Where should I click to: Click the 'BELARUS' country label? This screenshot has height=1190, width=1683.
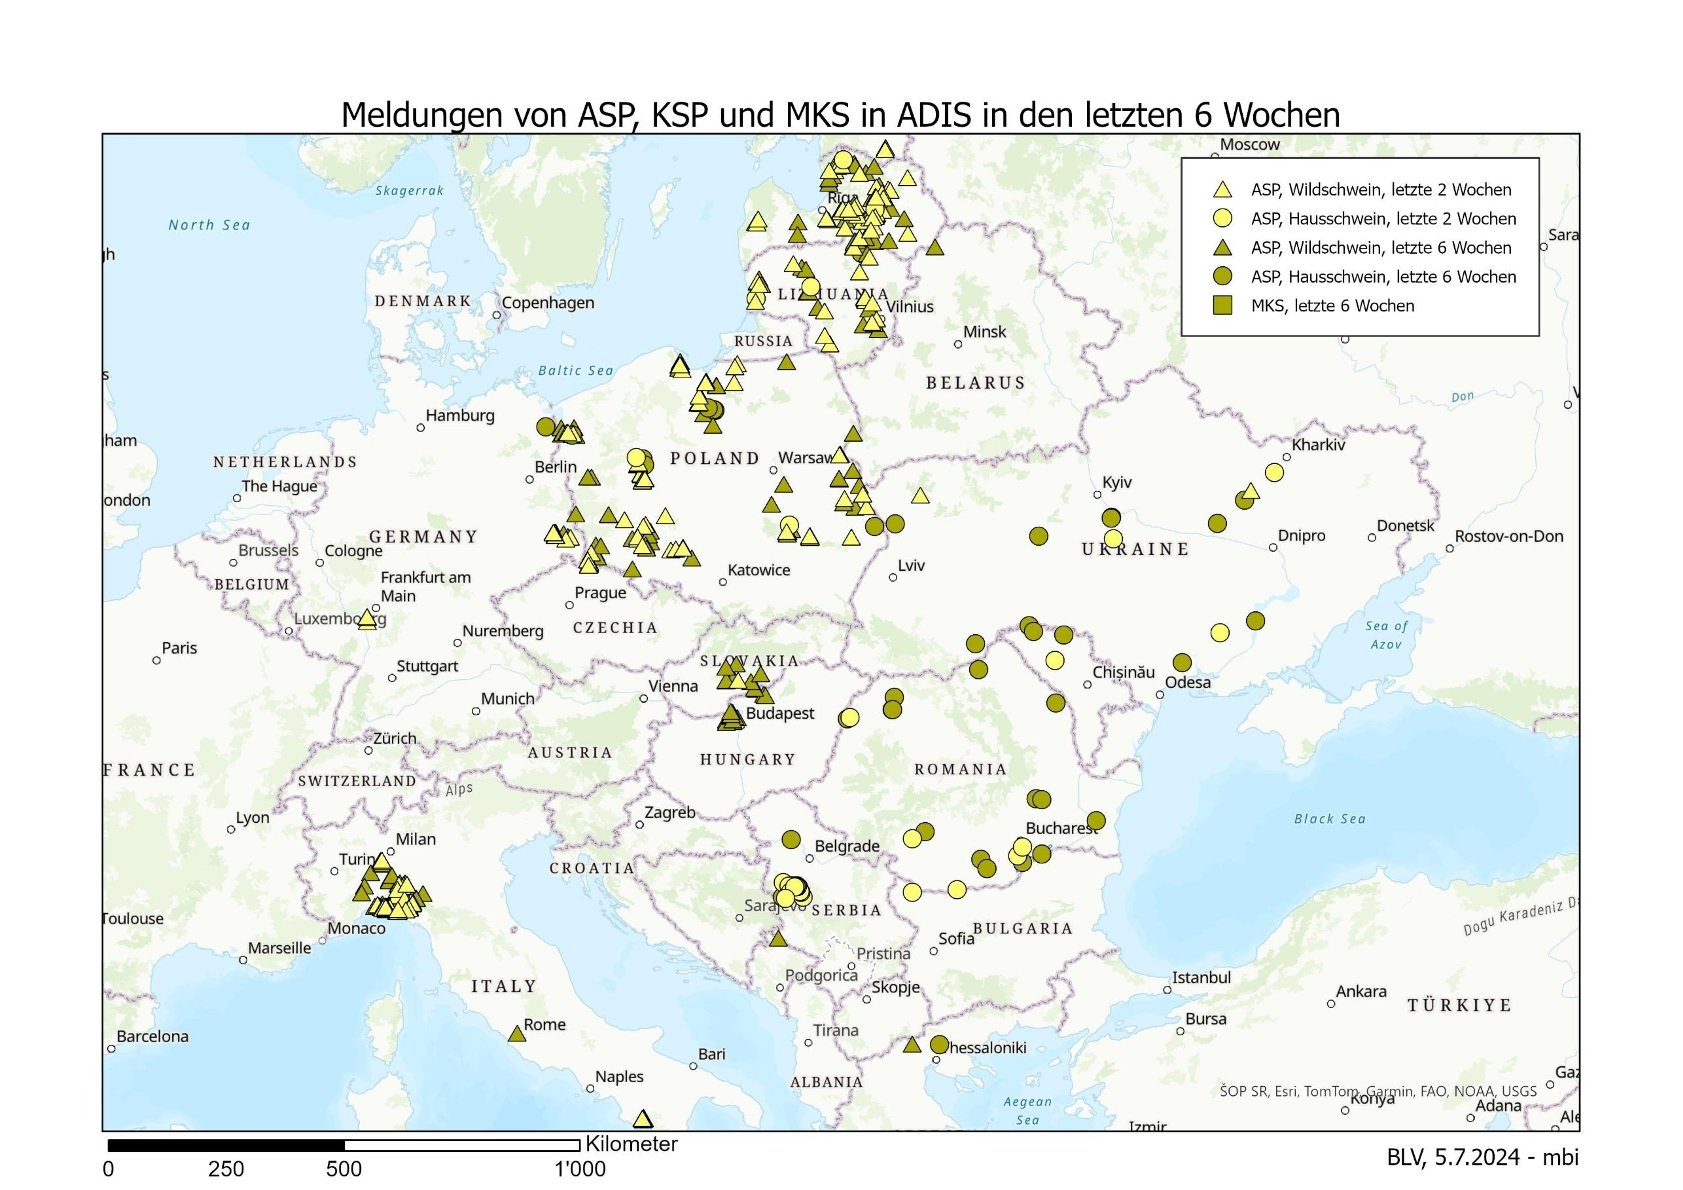point(976,383)
